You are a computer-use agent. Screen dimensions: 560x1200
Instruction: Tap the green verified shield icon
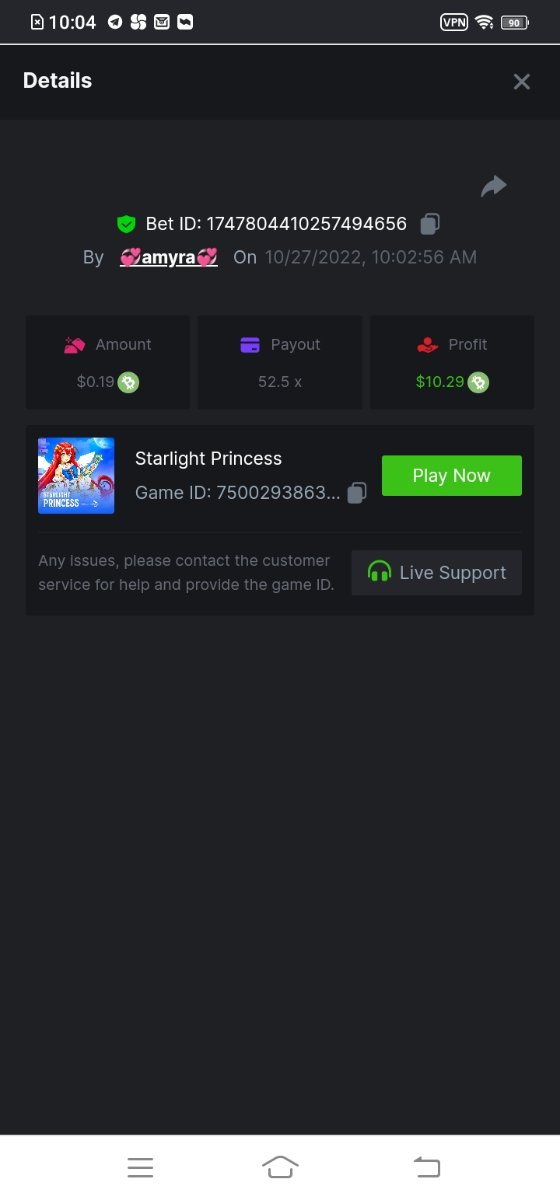pos(126,224)
